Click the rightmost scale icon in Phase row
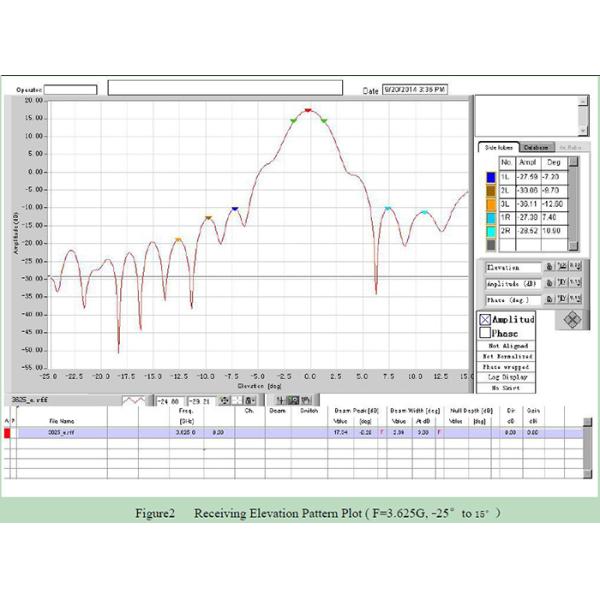Image resolution: width=600 pixels, height=600 pixels. point(575,299)
